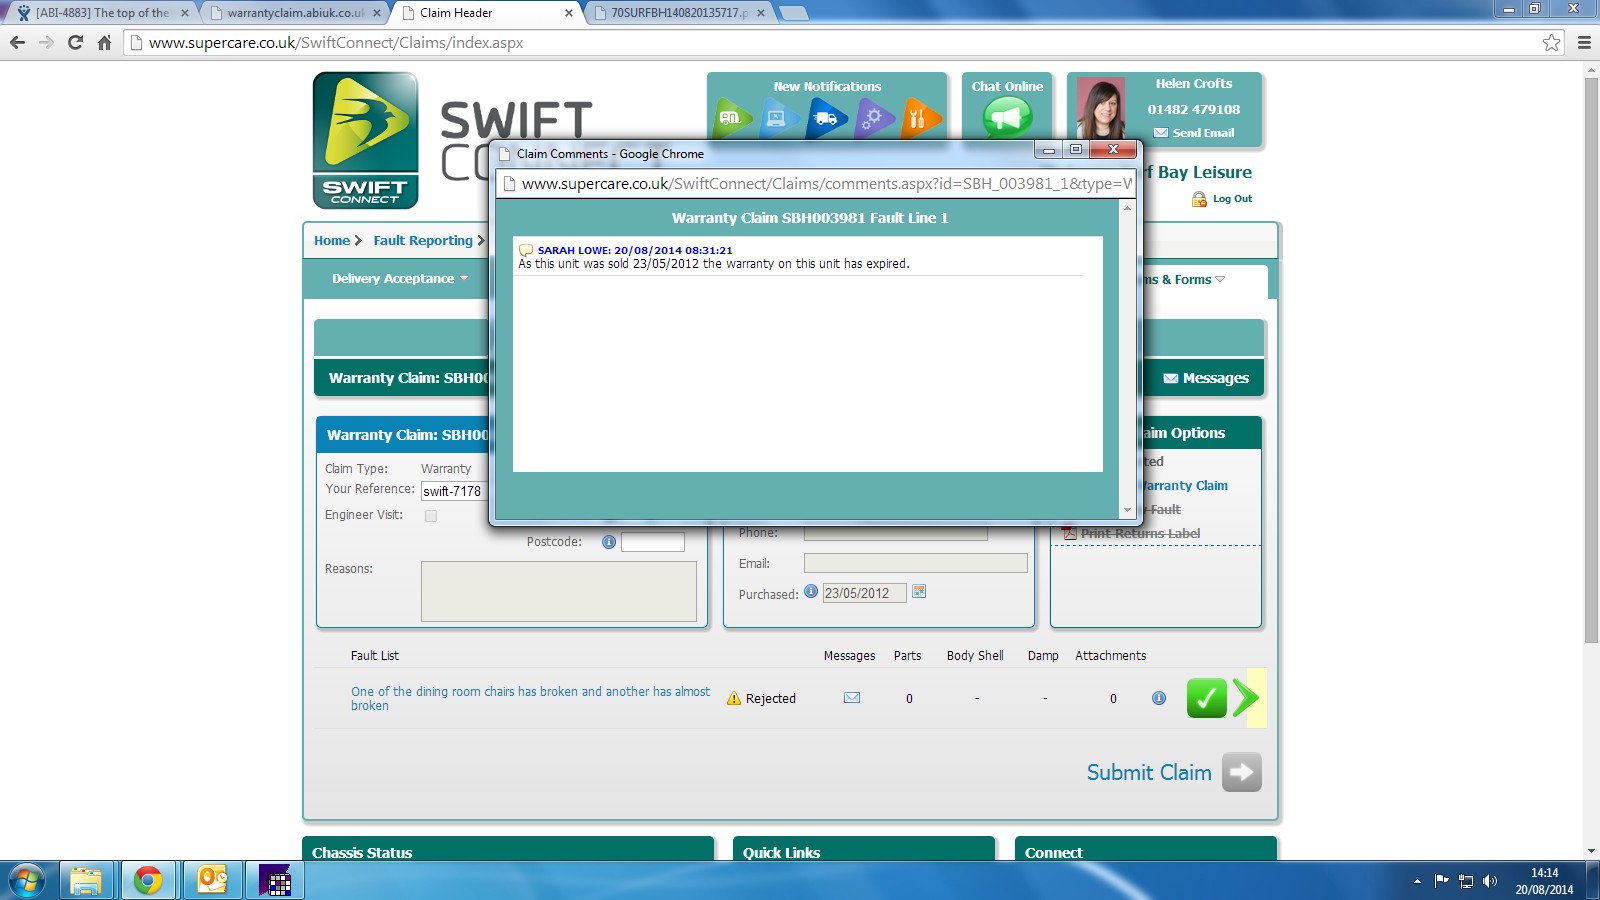Click the Postcode input field
The height and width of the screenshot is (900, 1600).
[x=653, y=542]
